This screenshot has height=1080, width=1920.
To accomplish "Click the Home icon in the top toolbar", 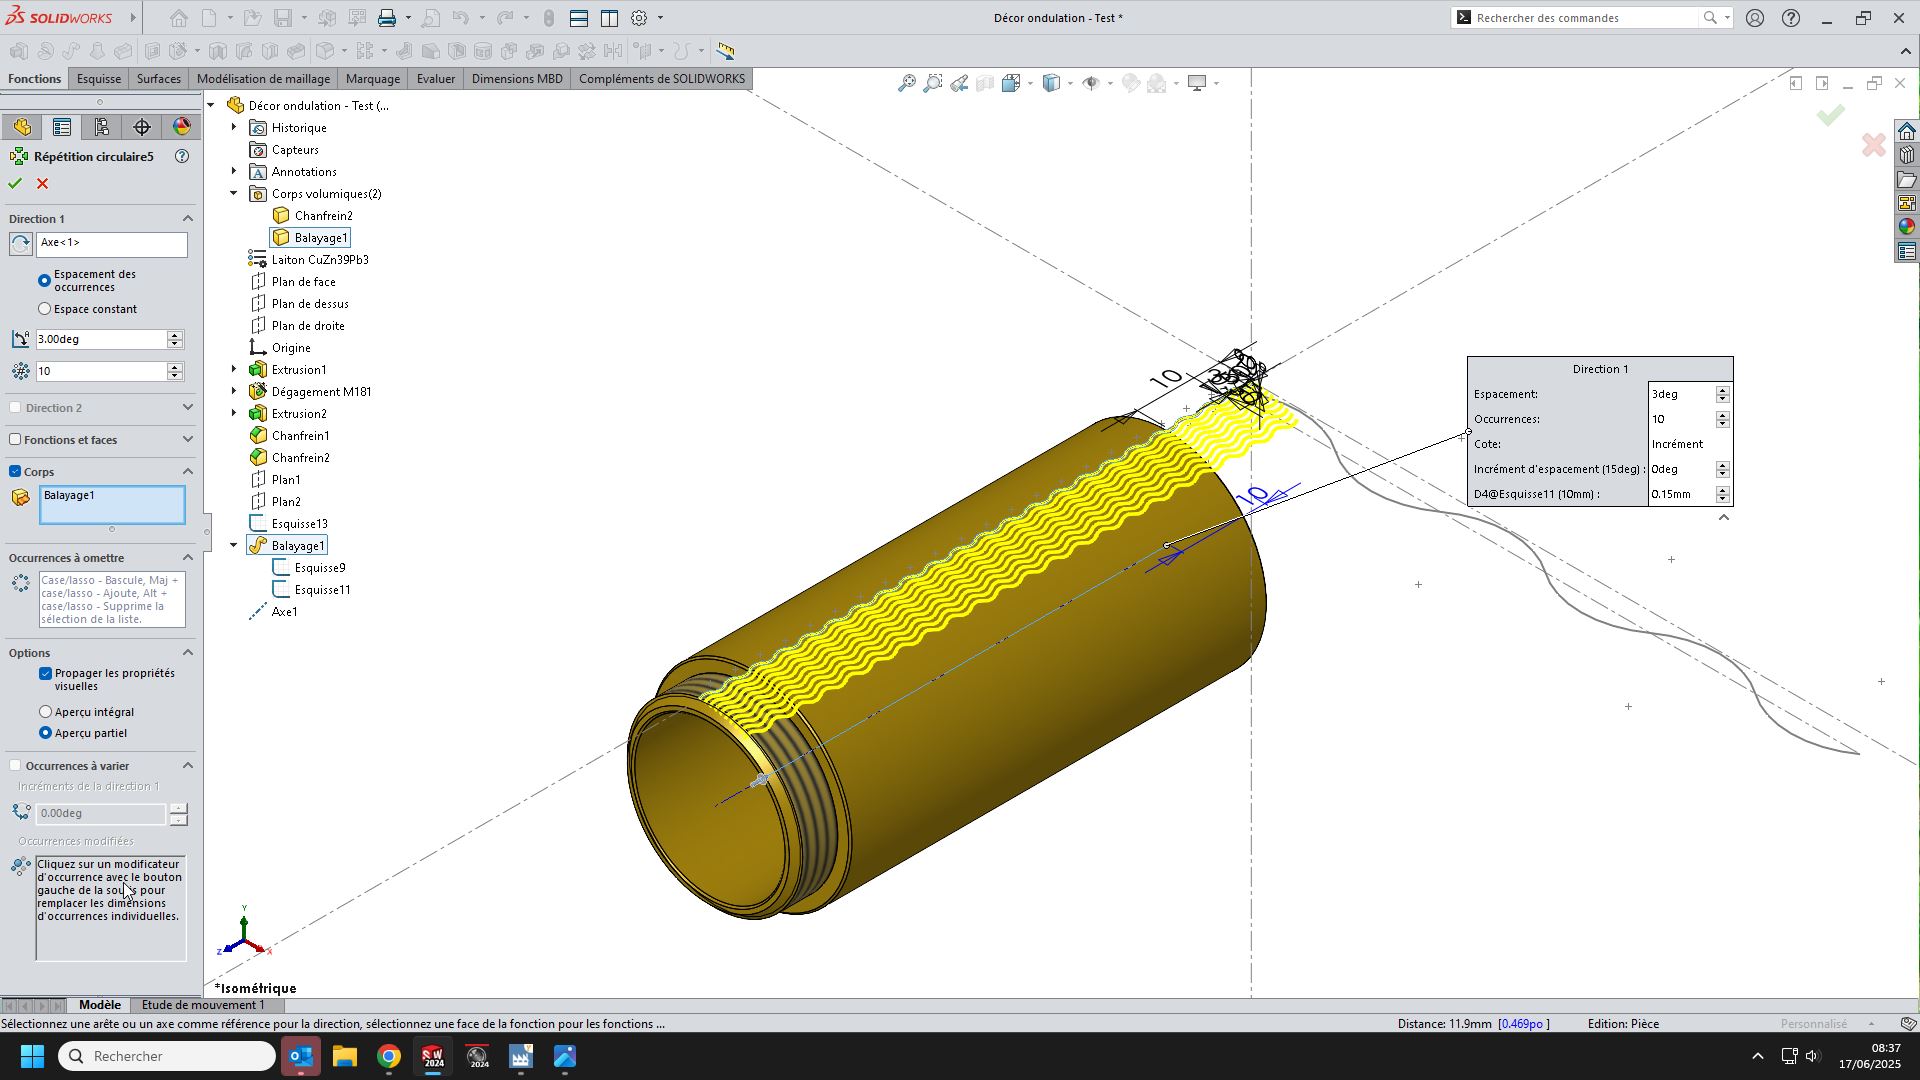I will [178, 18].
